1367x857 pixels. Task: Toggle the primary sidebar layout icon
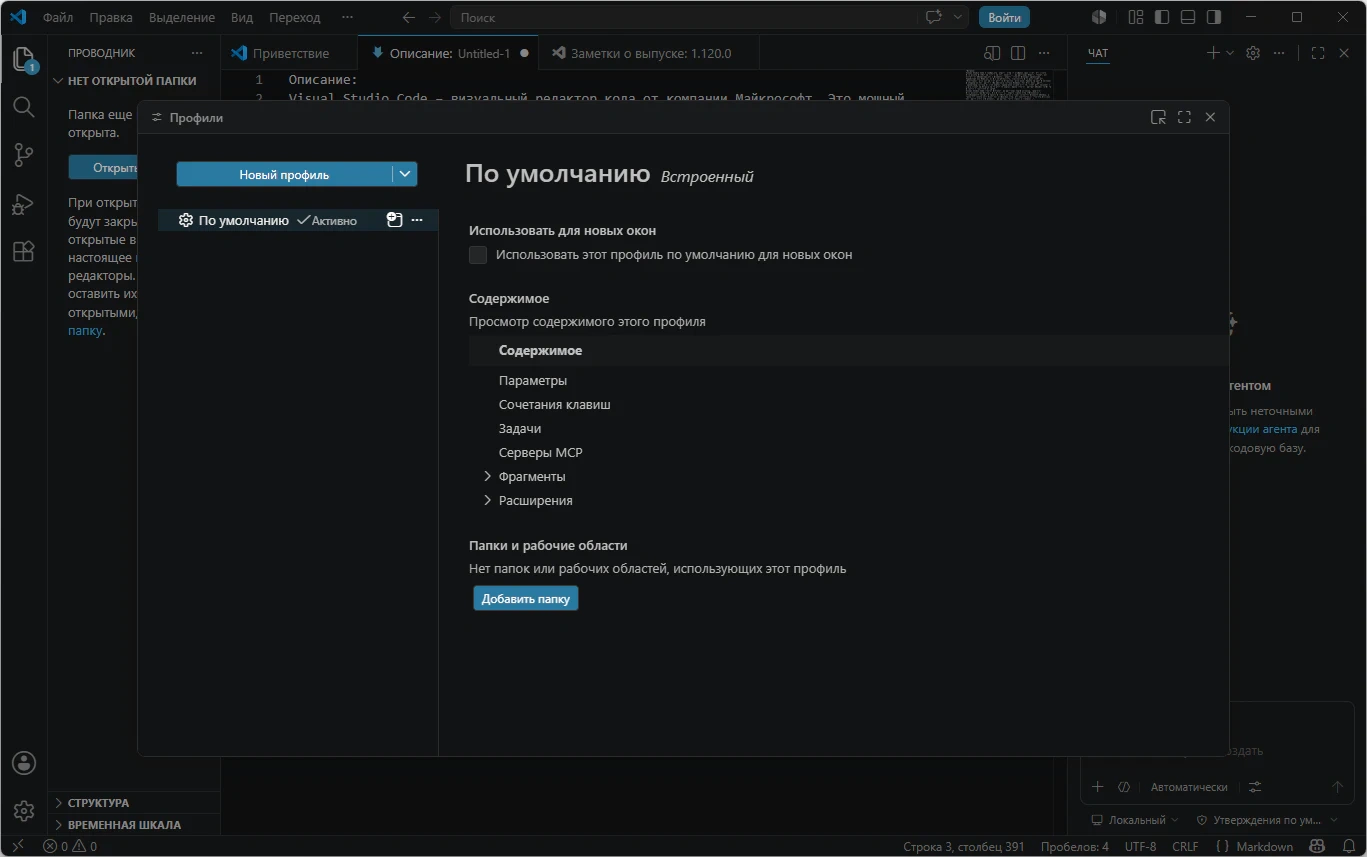1162,17
